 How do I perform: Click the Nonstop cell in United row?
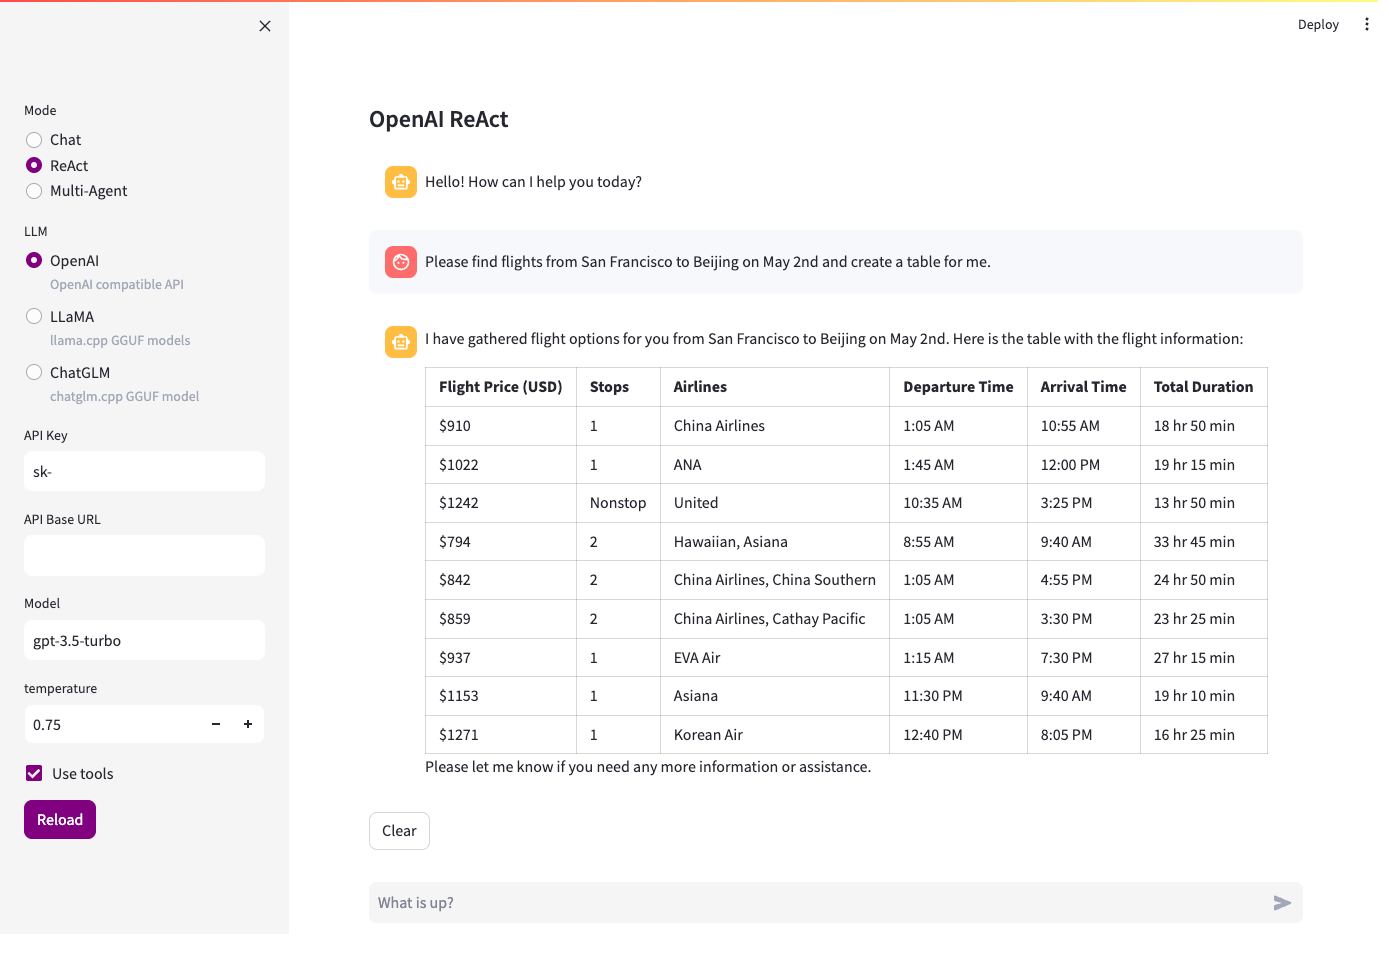coord(618,503)
